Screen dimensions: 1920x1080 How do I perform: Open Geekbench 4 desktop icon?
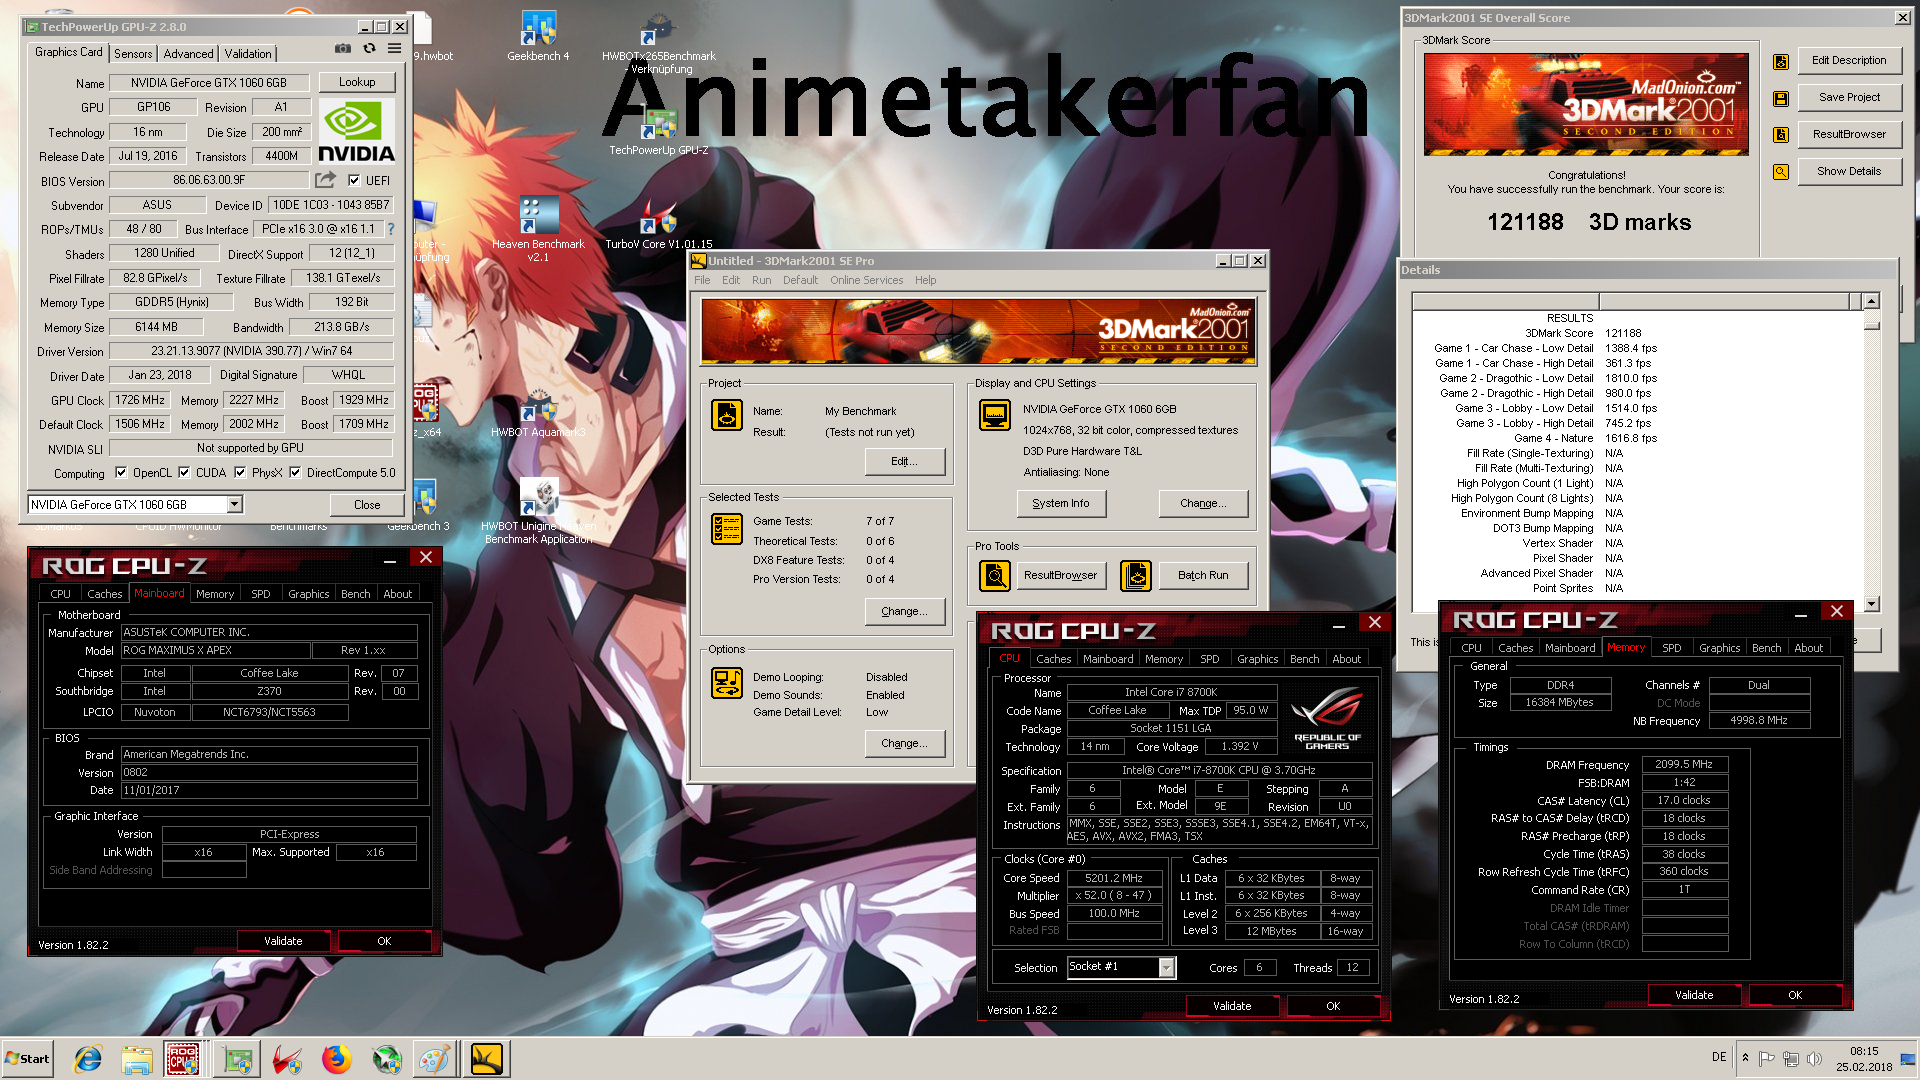[x=538, y=35]
